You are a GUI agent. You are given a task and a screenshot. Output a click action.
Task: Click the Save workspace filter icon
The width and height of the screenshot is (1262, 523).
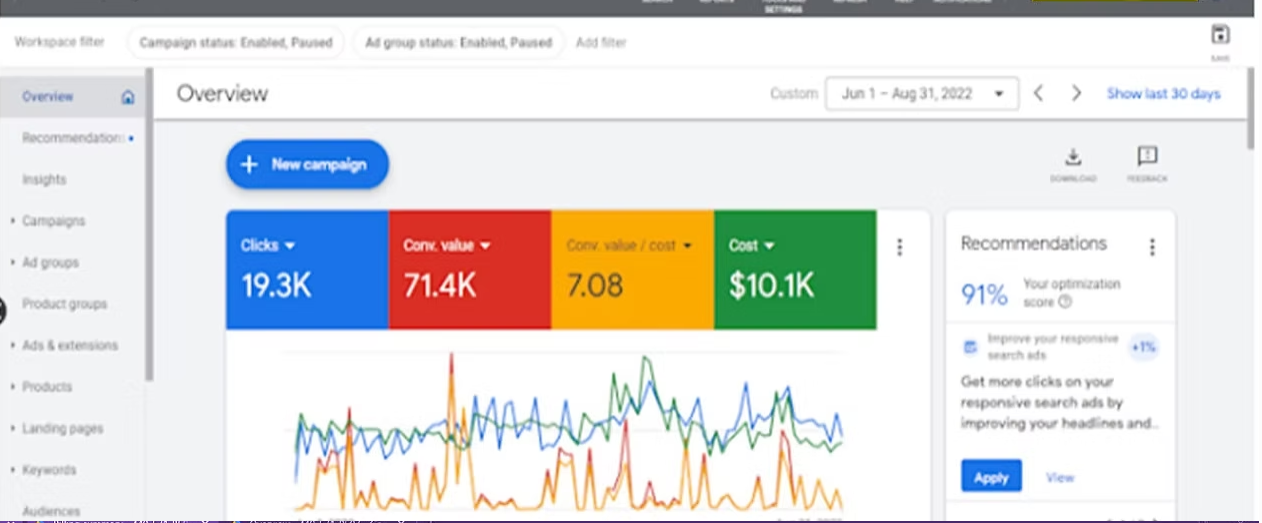(x=1220, y=36)
